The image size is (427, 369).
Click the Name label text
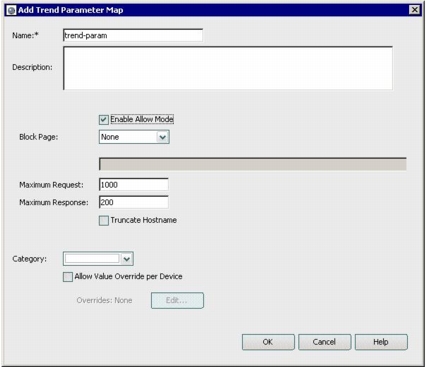coord(26,35)
